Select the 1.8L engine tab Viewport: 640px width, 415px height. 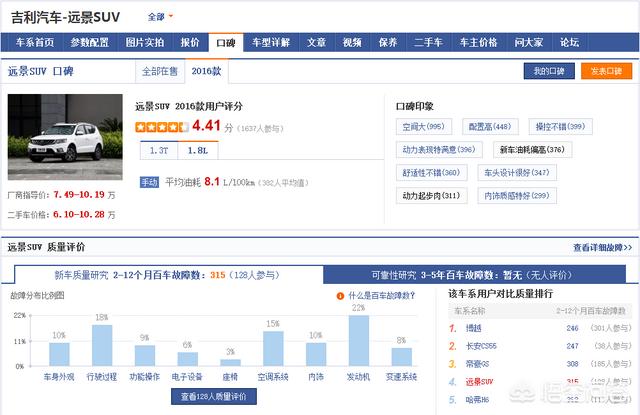tap(198, 151)
